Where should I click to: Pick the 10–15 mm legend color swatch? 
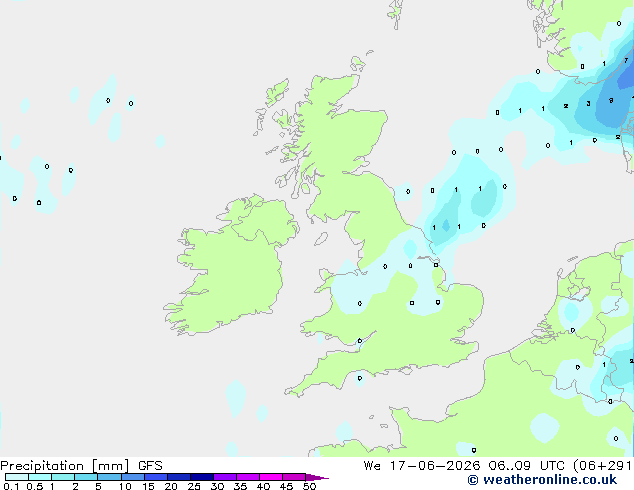[132, 477]
